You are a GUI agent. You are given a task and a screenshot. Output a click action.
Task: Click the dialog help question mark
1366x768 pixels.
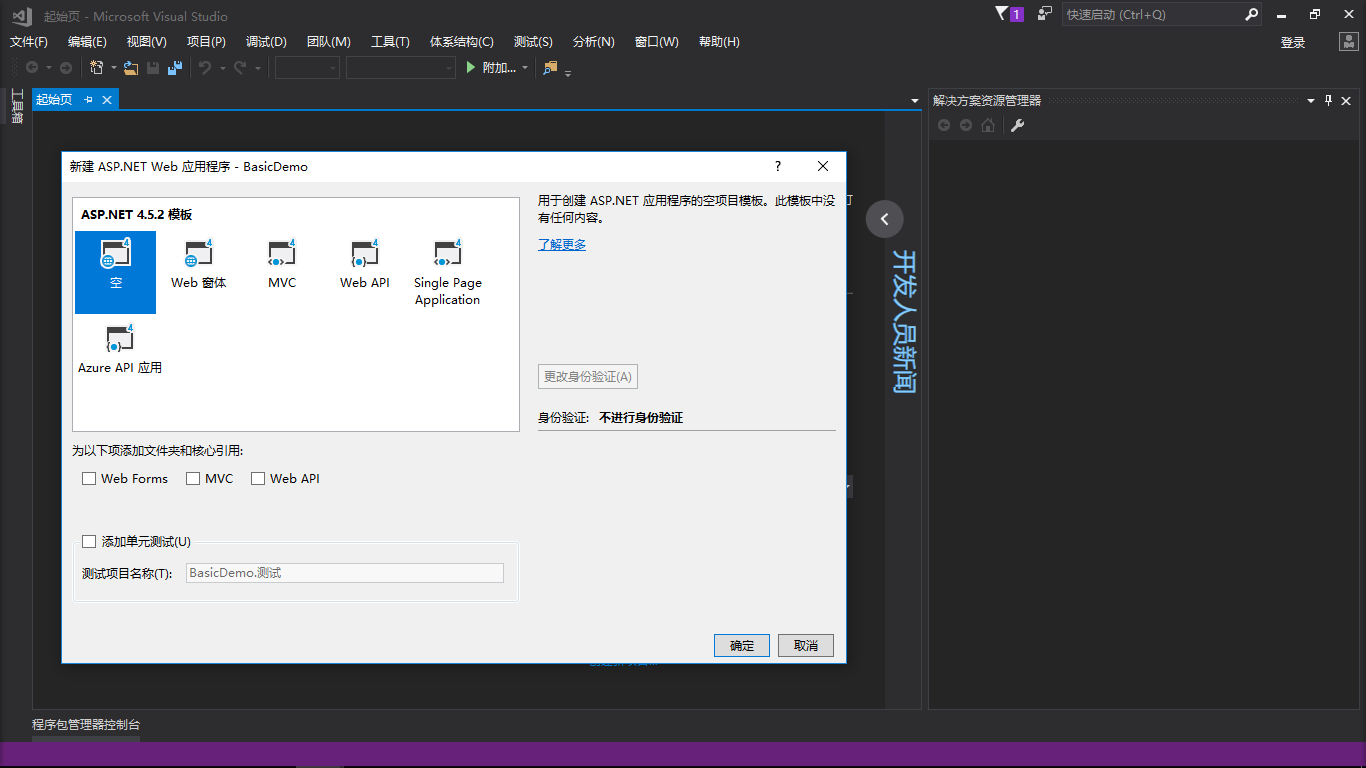[778, 166]
